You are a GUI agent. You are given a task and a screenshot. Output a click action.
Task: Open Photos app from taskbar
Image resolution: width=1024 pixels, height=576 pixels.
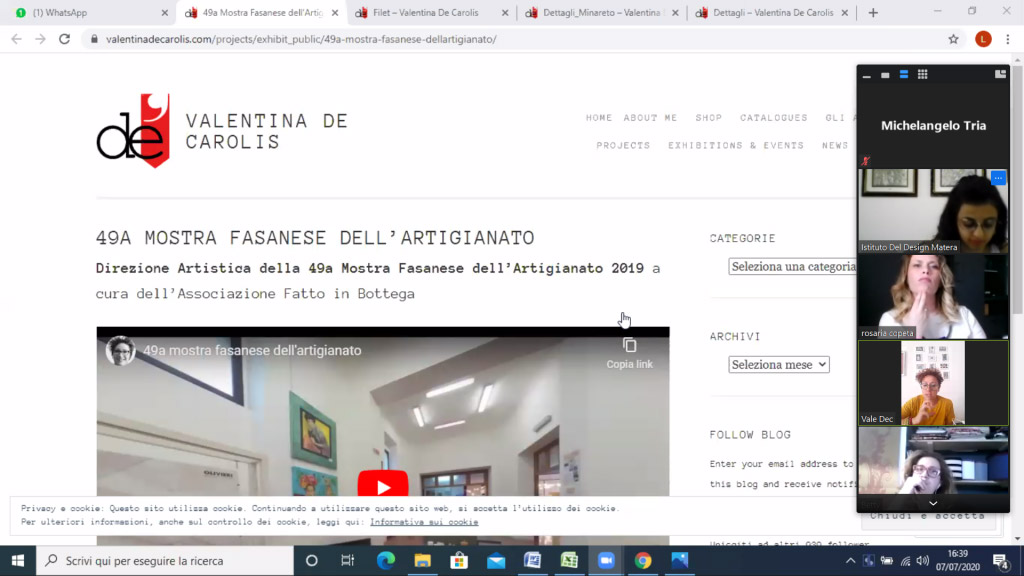680,560
